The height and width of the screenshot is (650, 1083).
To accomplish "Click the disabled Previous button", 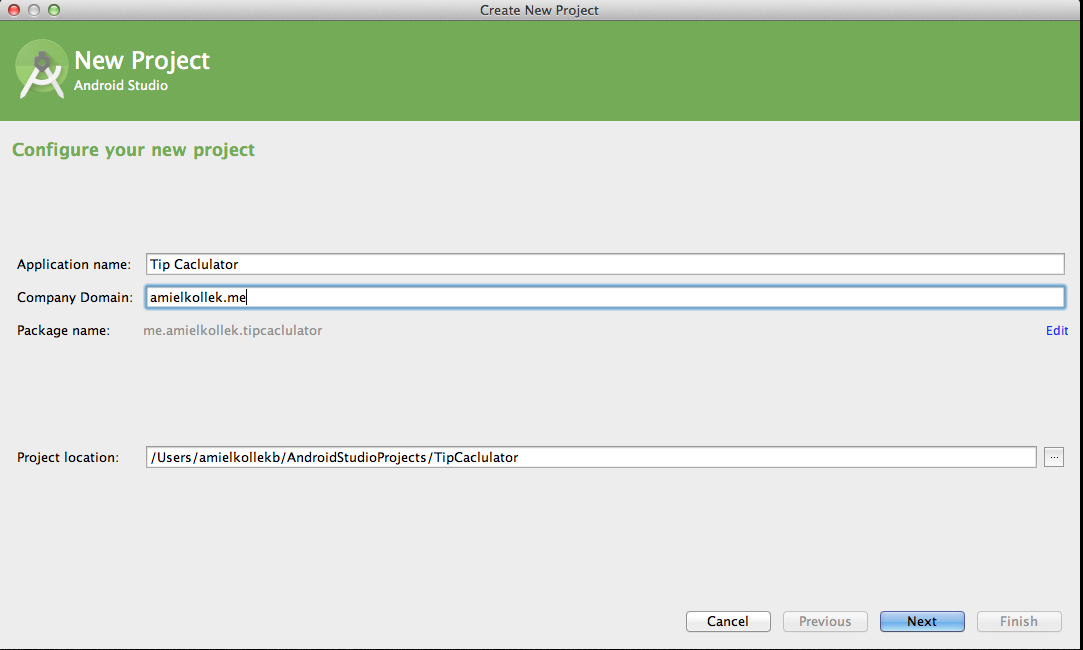I will coord(825,621).
